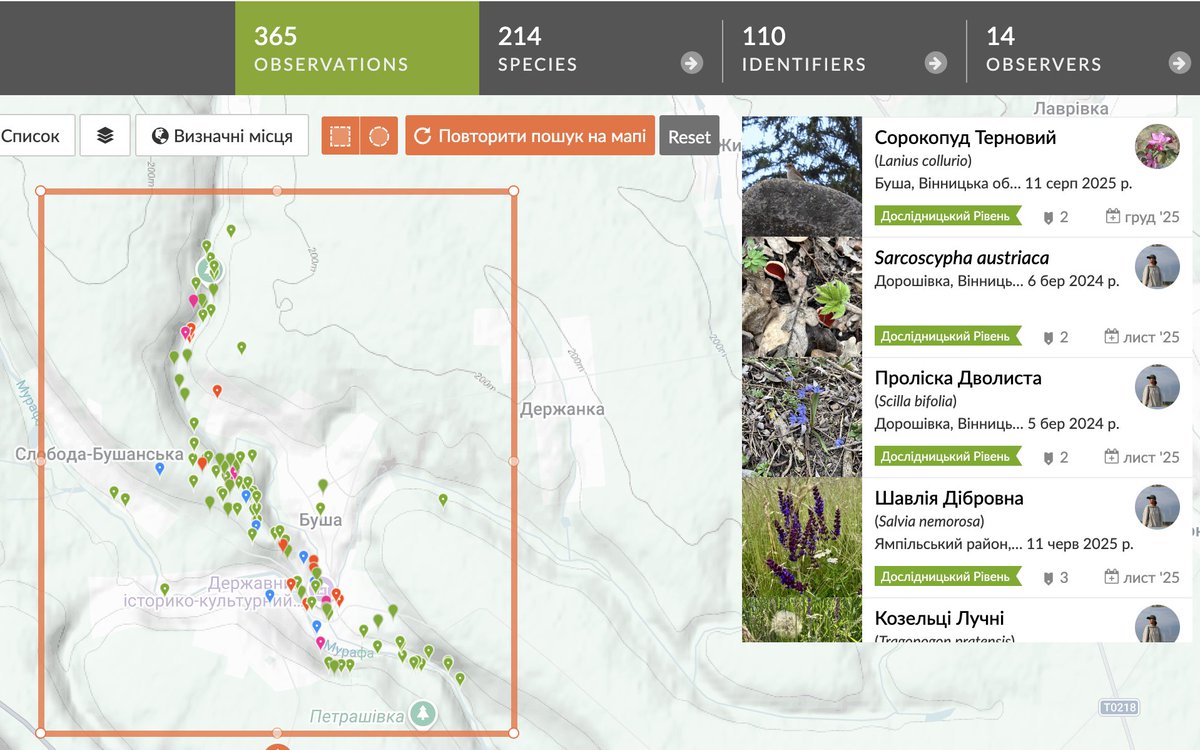This screenshot has width=1200, height=750.
Task: Toggle list view with the "Список" button
Action: (30, 135)
